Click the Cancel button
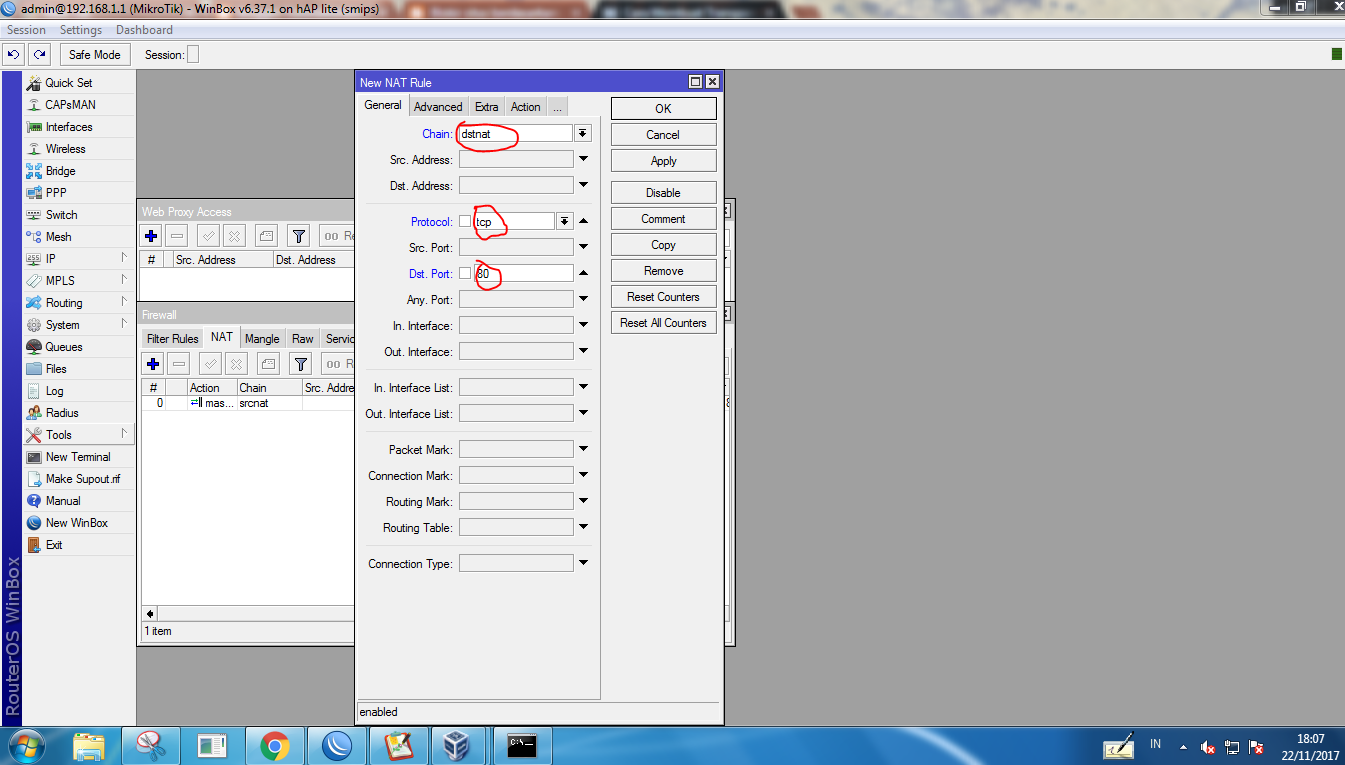This screenshot has width=1345, height=765. (663, 134)
